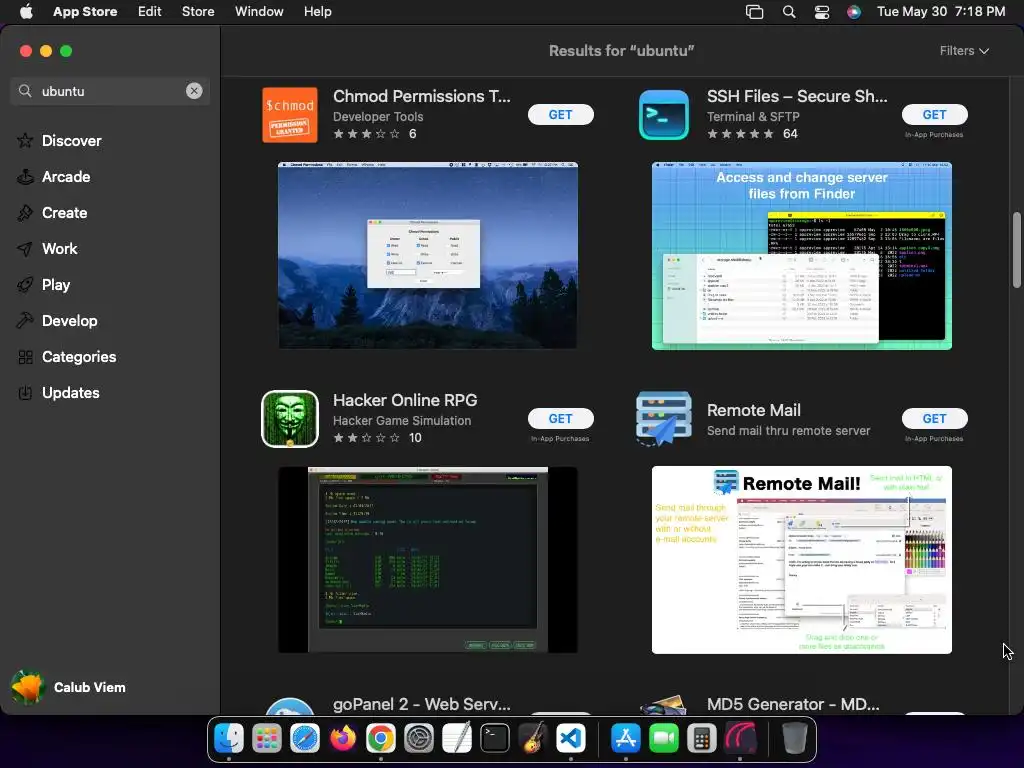This screenshot has height=768, width=1024.
Task: Open the MD5 Generator title
Action: 793,704
